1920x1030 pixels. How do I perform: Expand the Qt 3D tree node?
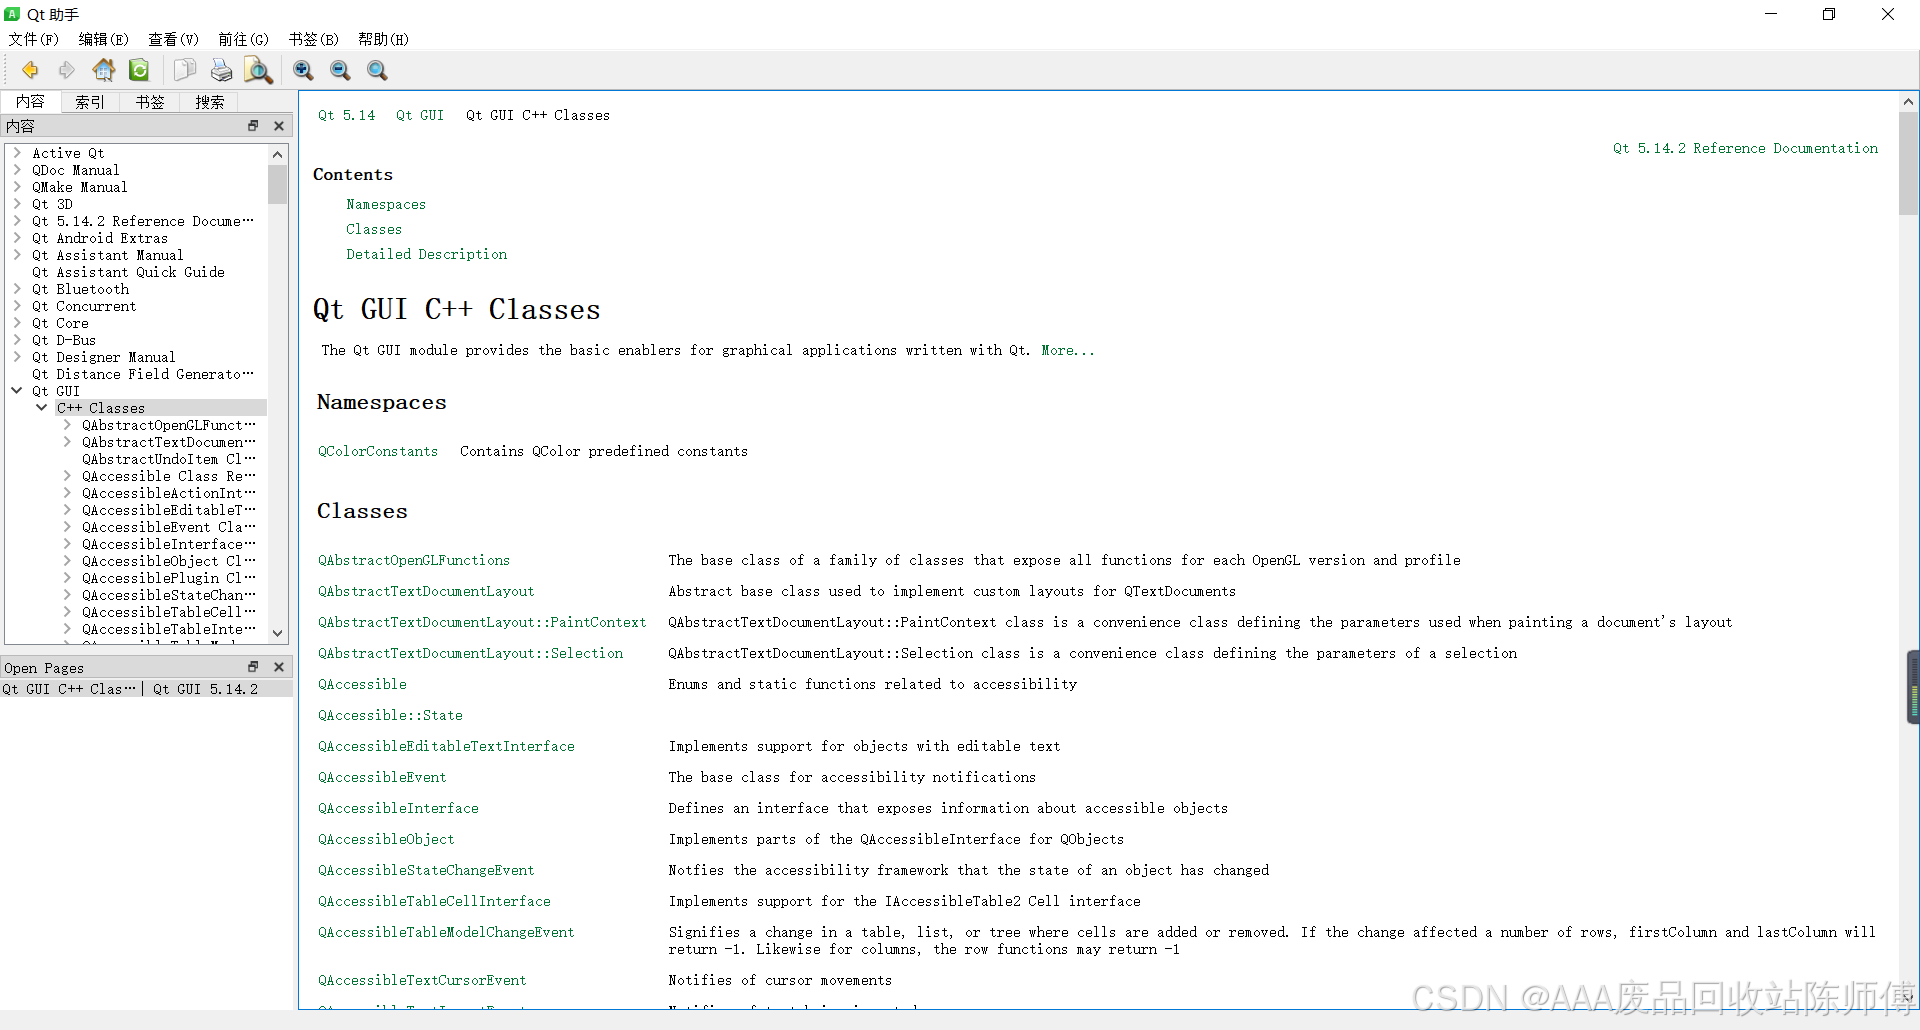point(17,204)
